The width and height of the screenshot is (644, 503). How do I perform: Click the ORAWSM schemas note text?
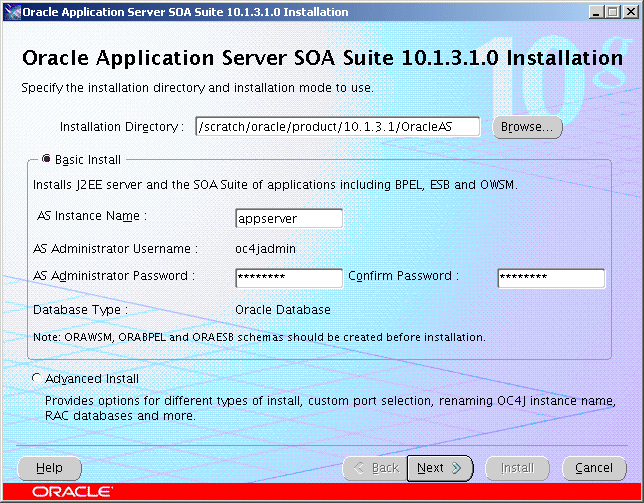point(259,337)
